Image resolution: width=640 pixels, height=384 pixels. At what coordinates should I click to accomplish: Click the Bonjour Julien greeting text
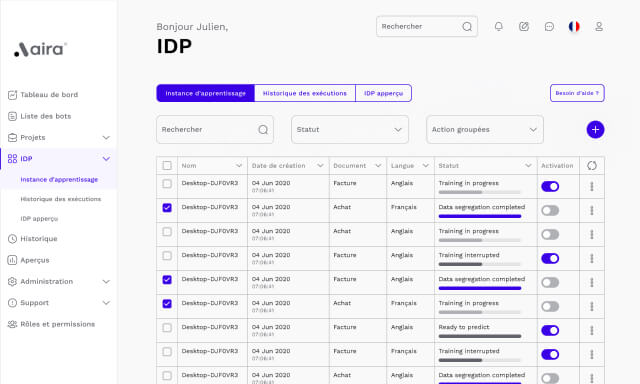(192, 27)
